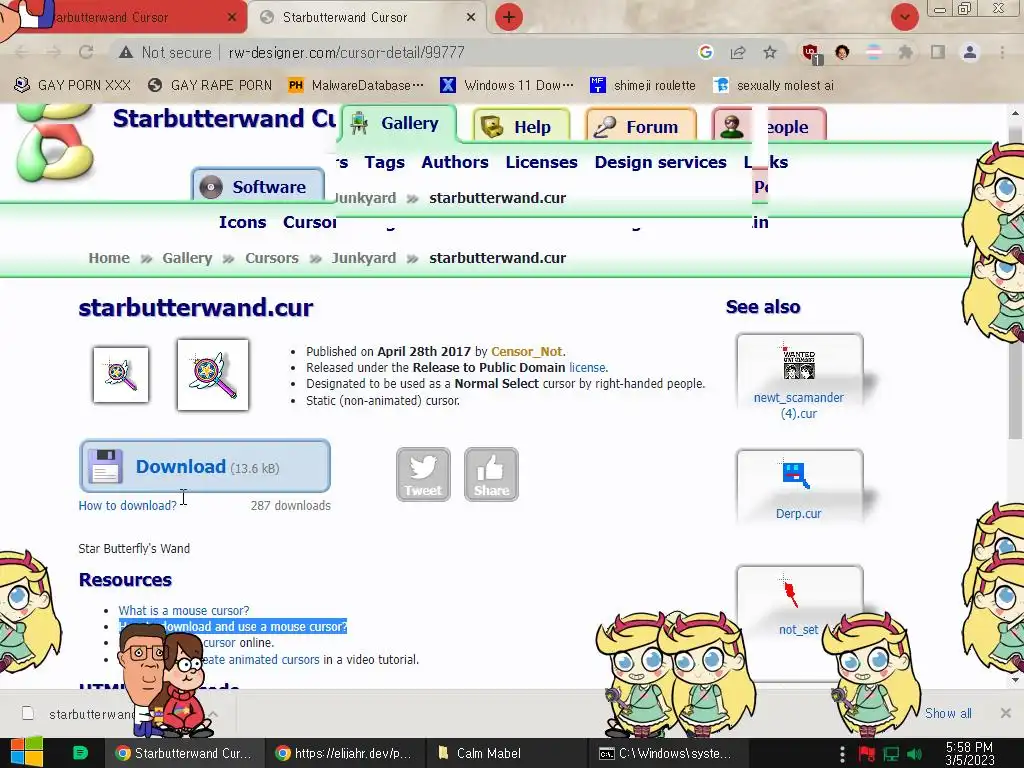
Task: Open the Gallery tab
Action: click(x=396, y=123)
